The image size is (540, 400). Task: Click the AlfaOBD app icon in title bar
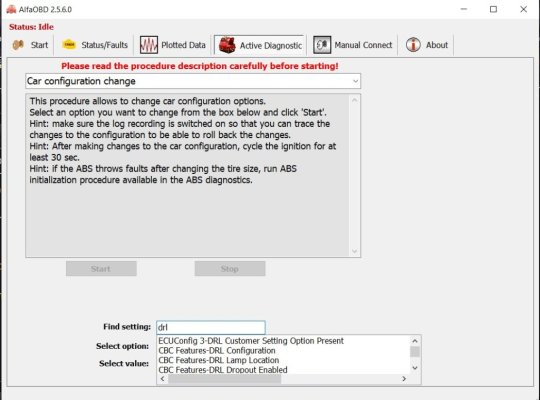click(11, 9)
